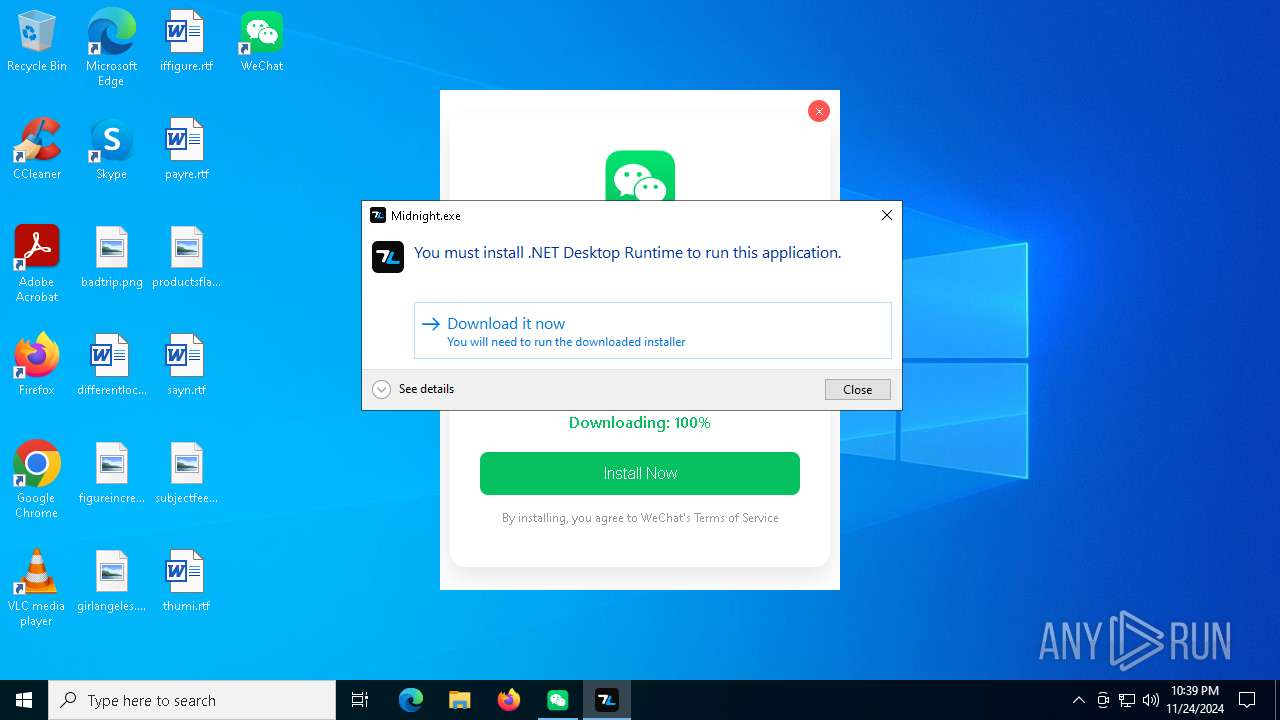Click the 'Downloading: 100%' status text
The width and height of the screenshot is (1280, 720).
coord(640,423)
